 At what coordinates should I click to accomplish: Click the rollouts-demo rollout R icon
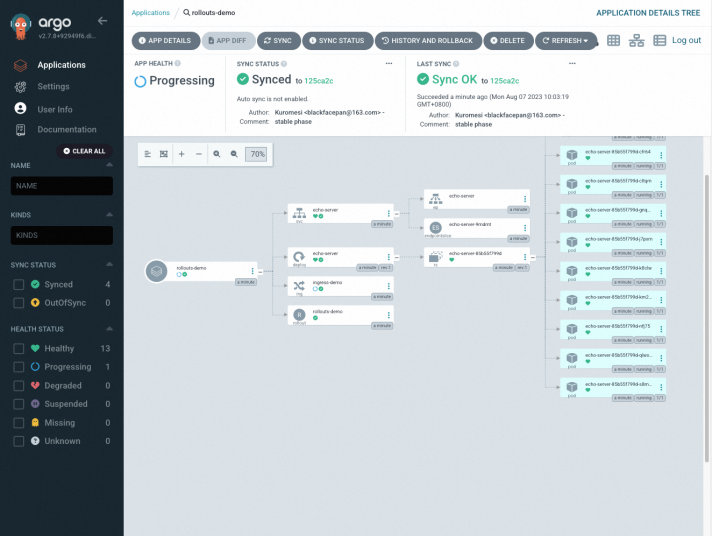pyautogui.click(x=299, y=315)
